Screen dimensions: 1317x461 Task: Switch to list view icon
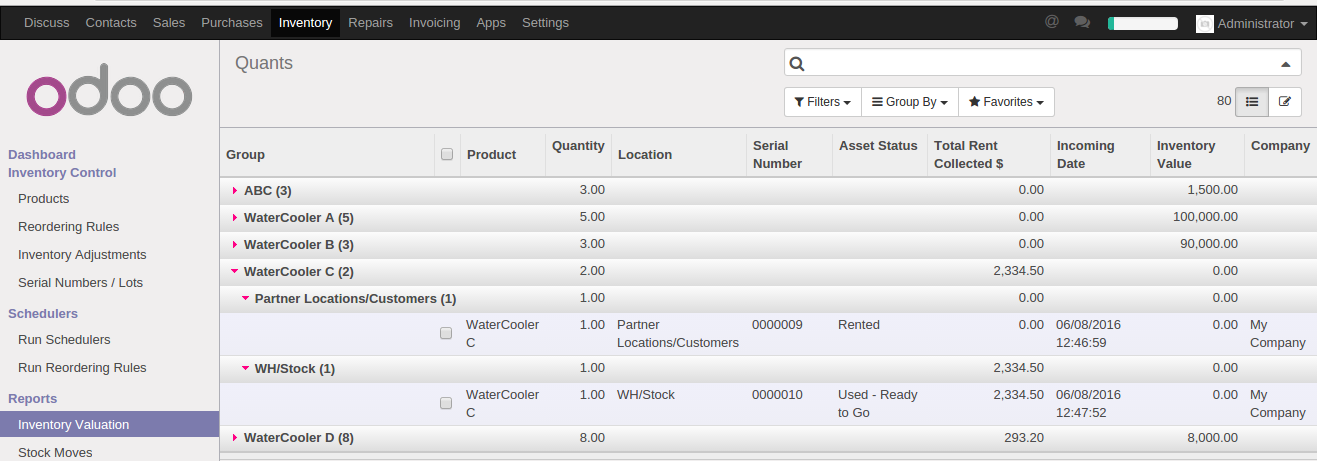(1252, 101)
